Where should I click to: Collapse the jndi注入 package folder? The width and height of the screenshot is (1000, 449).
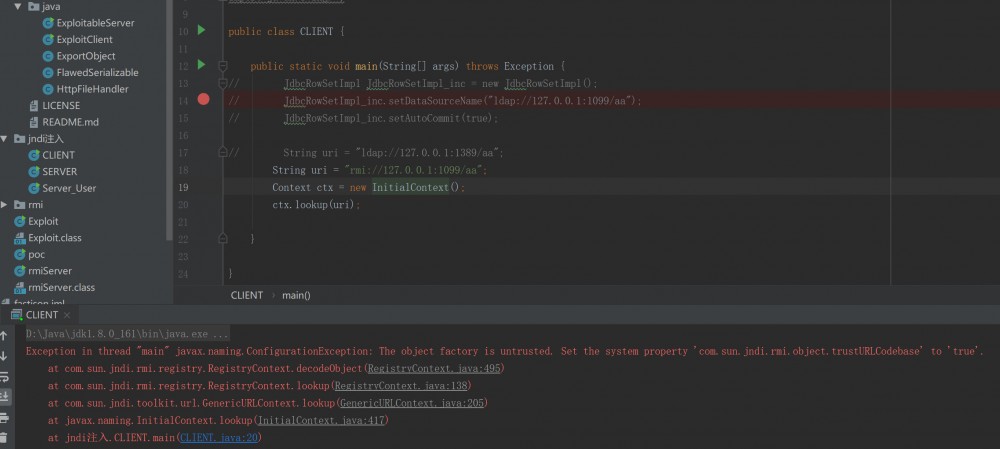pyautogui.click(x=5, y=139)
